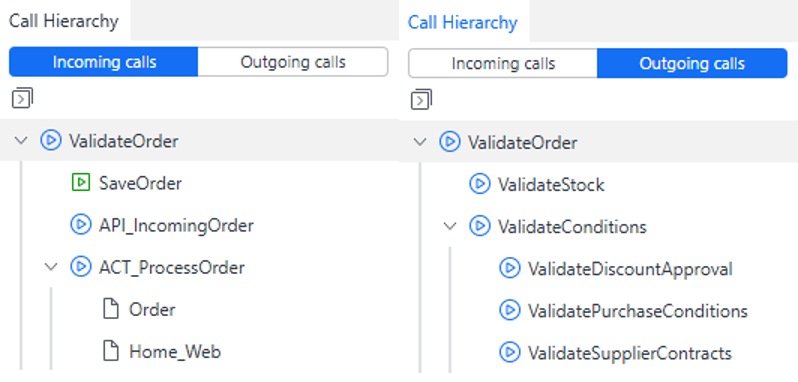The image size is (798, 382).
Task: Select Incoming calls in the left panel
Action: [103, 62]
